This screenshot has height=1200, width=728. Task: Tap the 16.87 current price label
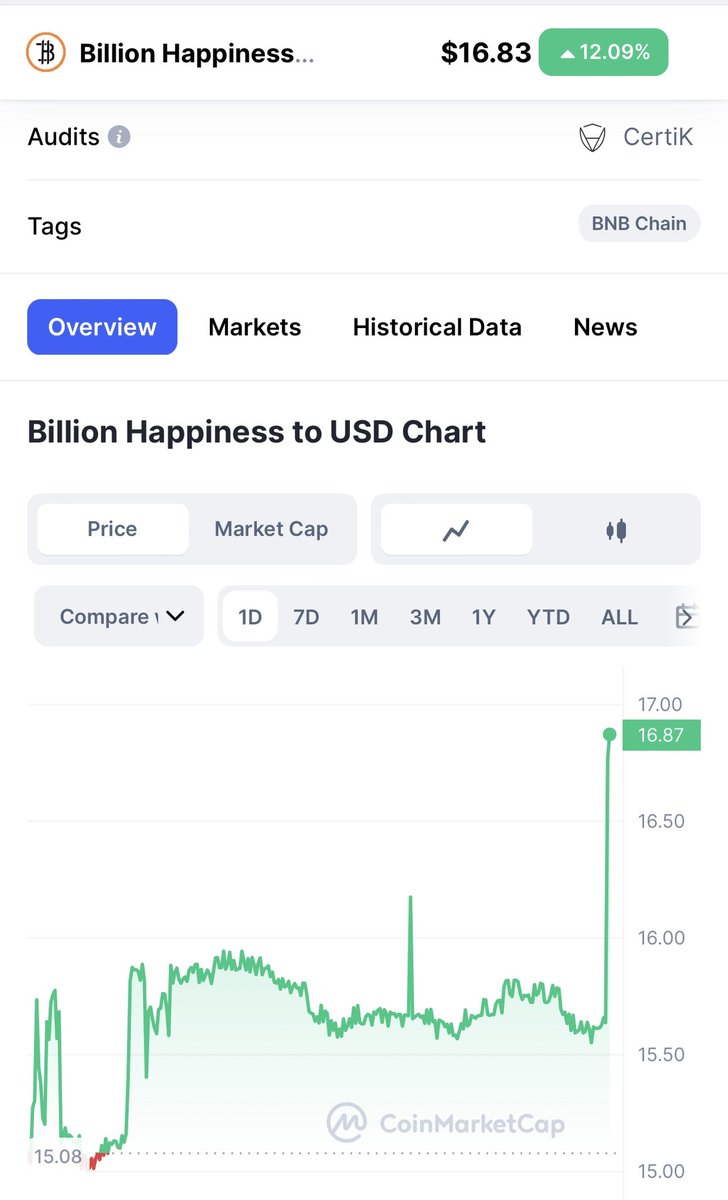tap(661, 735)
